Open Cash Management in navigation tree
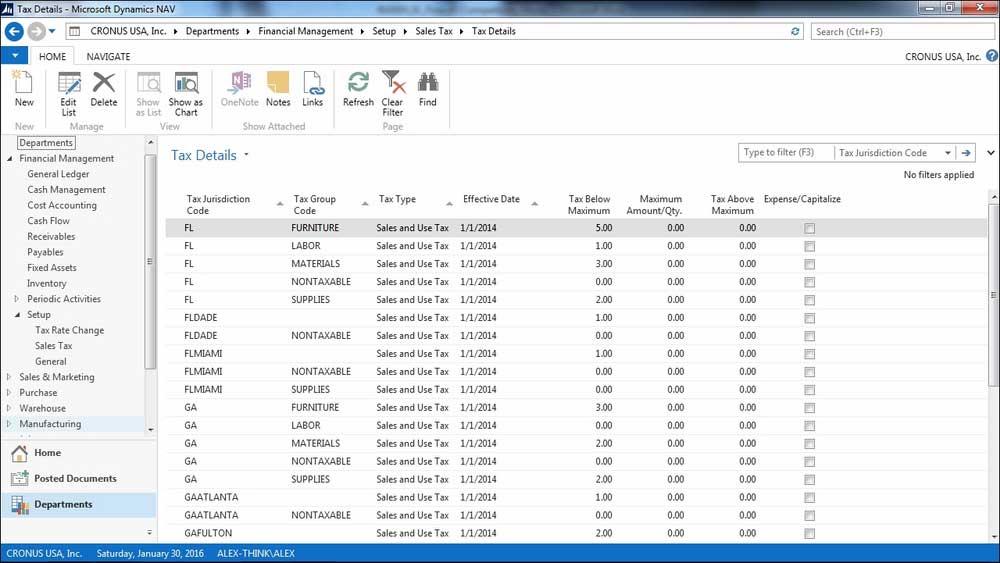Screen dimensions: 1000x563 (66, 190)
